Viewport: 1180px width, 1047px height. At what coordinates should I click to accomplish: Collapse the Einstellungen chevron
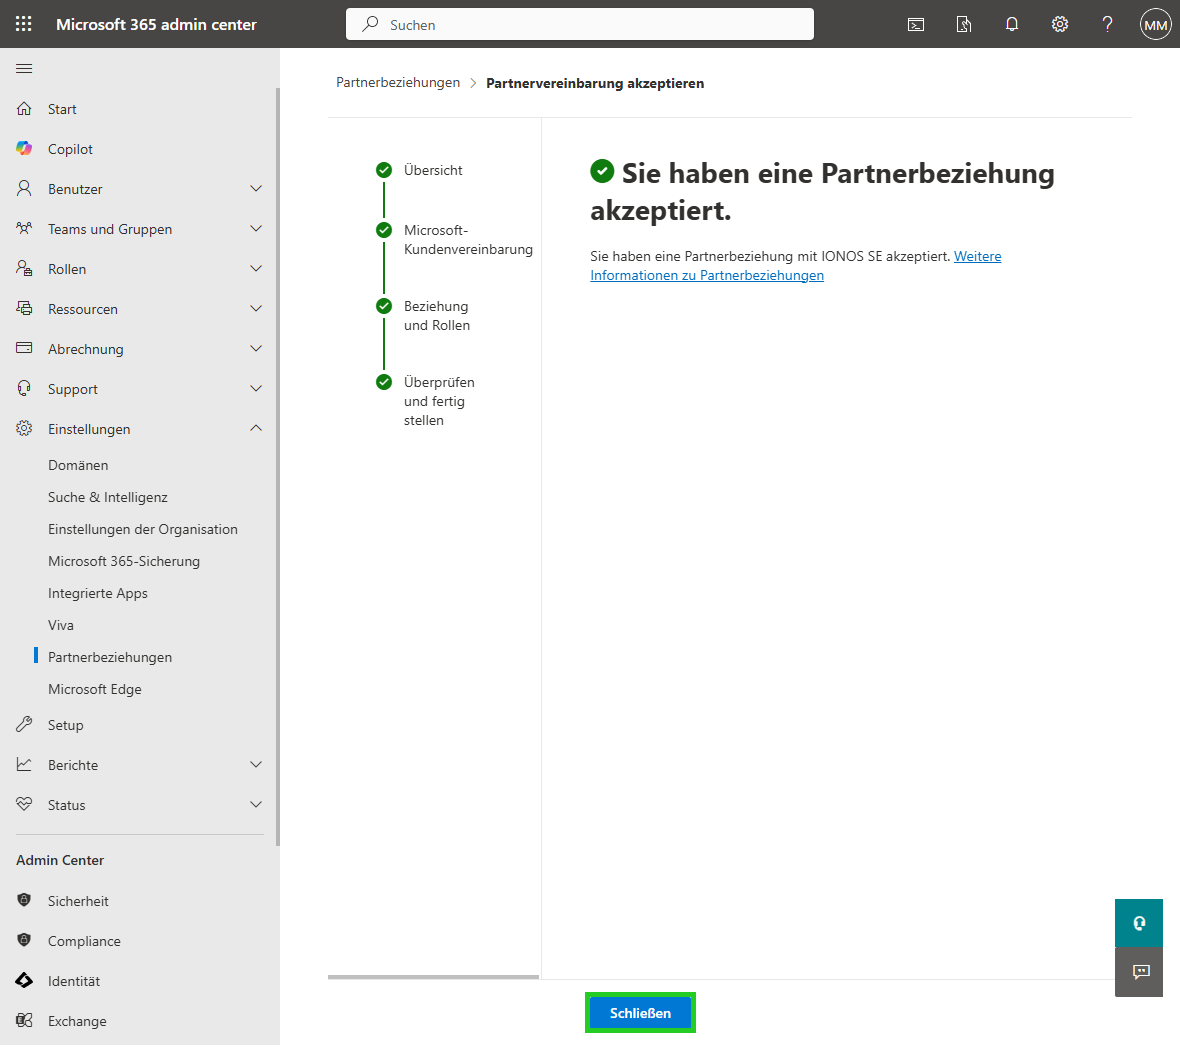(x=256, y=428)
